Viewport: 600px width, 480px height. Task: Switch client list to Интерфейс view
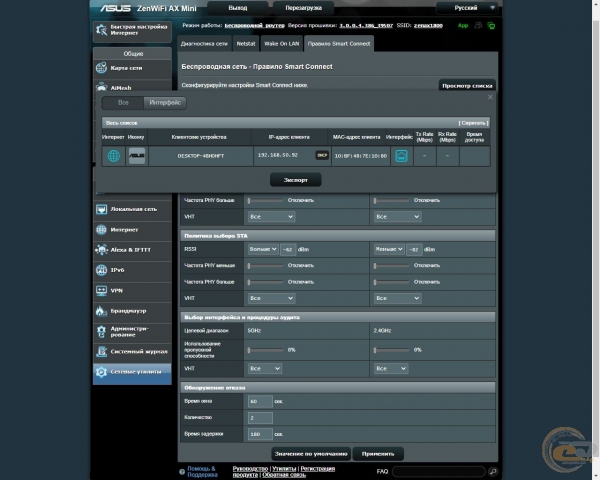165,103
